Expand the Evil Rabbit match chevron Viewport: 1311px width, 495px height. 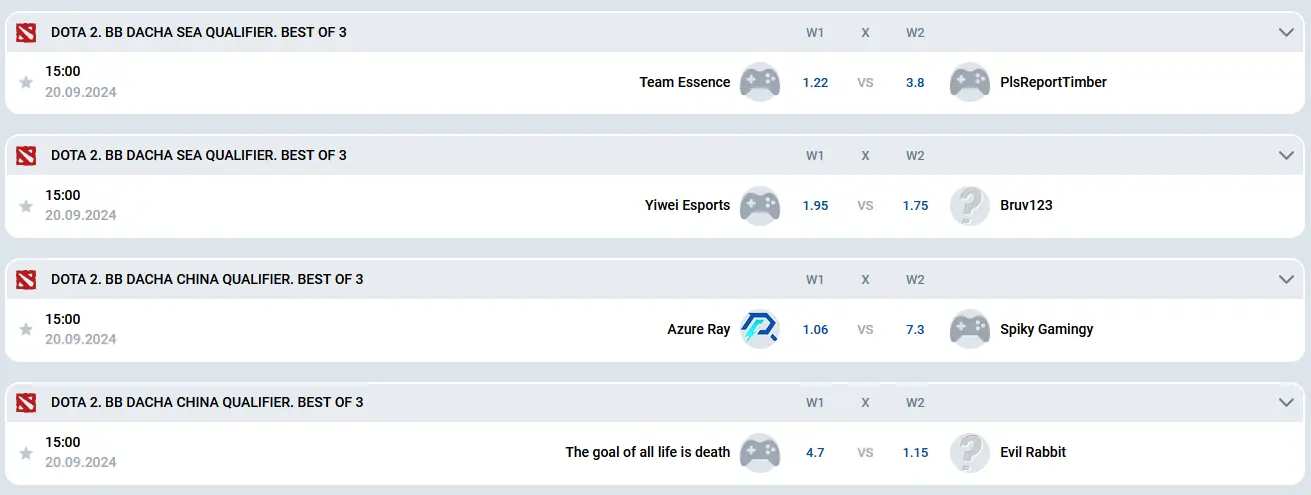coord(1287,402)
